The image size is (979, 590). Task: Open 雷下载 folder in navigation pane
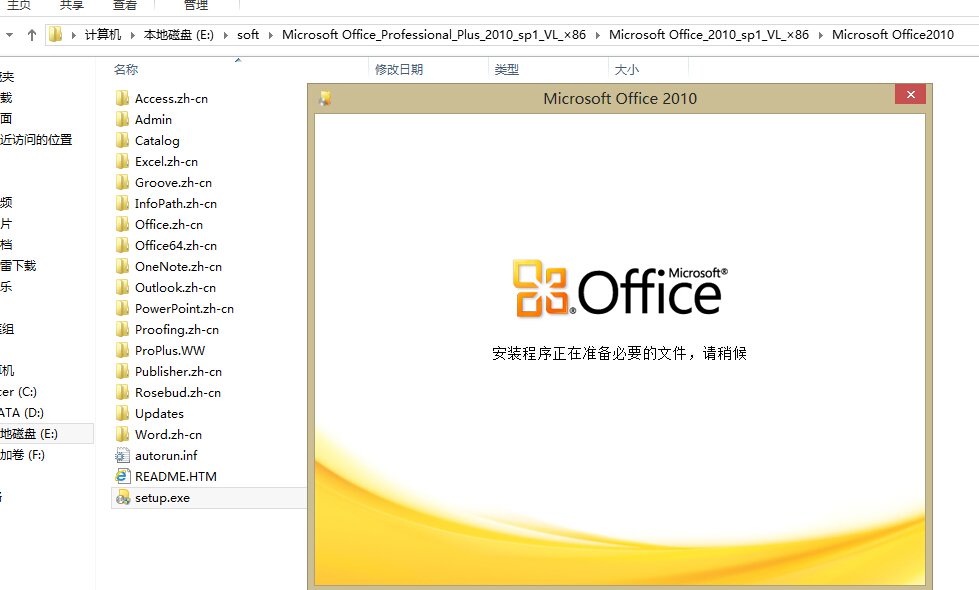(x=18, y=266)
